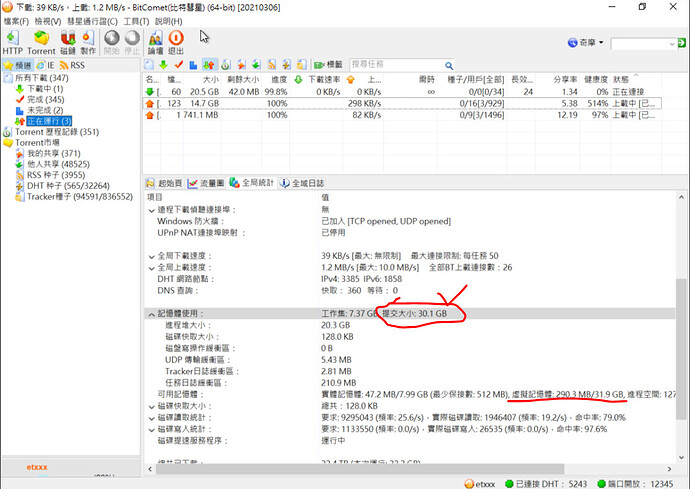Switch to the 起始頁 start page tab

(x=164, y=183)
